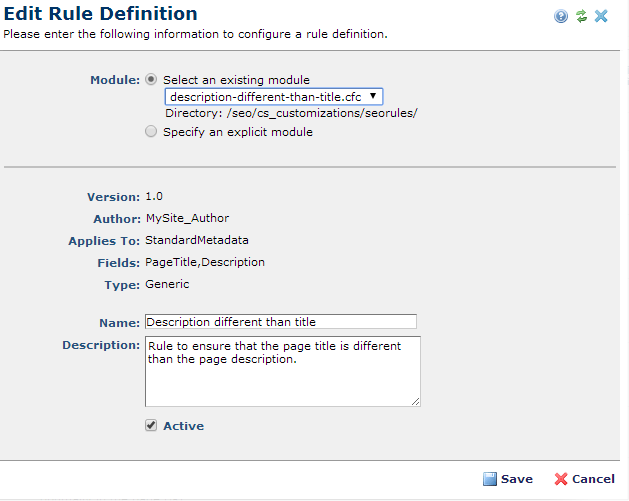The width and height of the screenshot is (629, 501).
Task: Click the green refresh arrows icon
Action: 581,16
